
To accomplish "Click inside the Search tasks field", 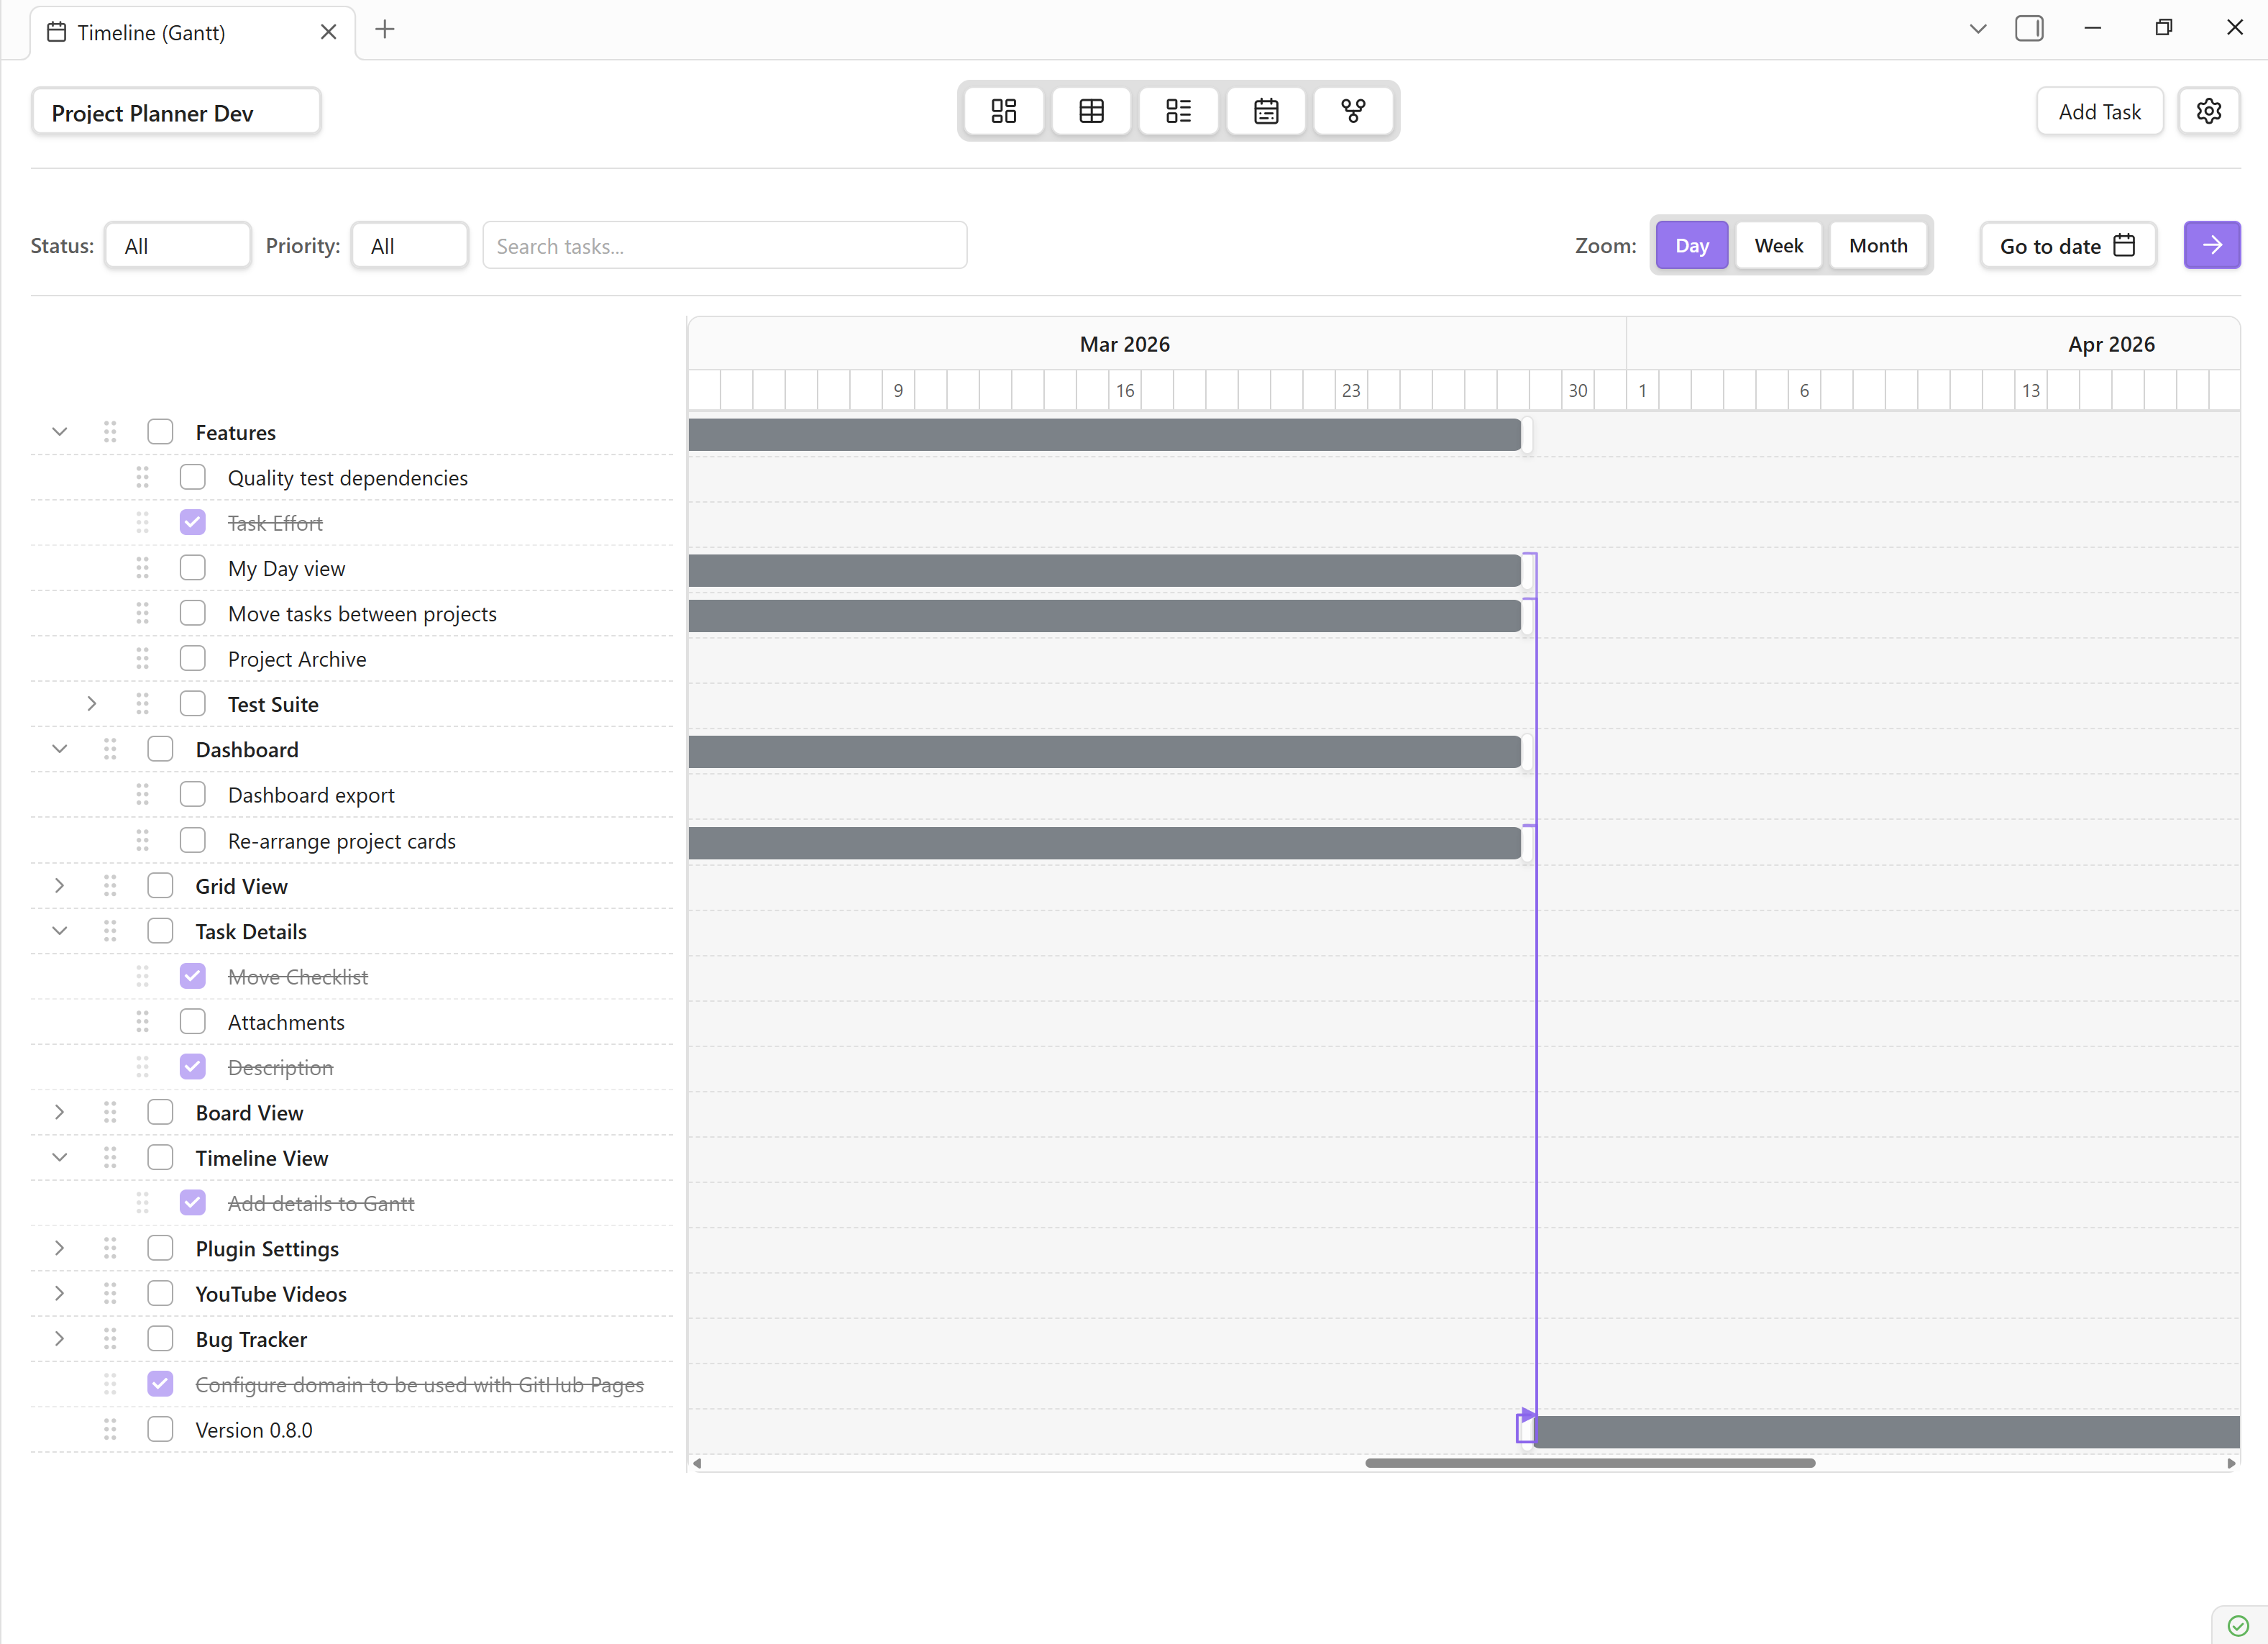I will click(724, 245).
